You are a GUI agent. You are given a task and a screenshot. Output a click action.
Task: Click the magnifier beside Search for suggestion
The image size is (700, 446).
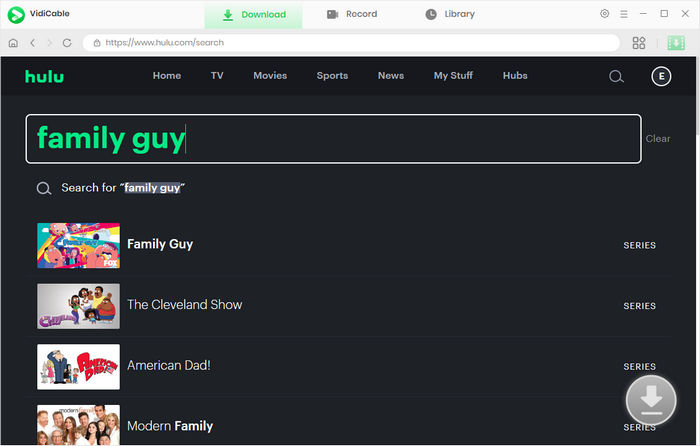coord(44,188)
